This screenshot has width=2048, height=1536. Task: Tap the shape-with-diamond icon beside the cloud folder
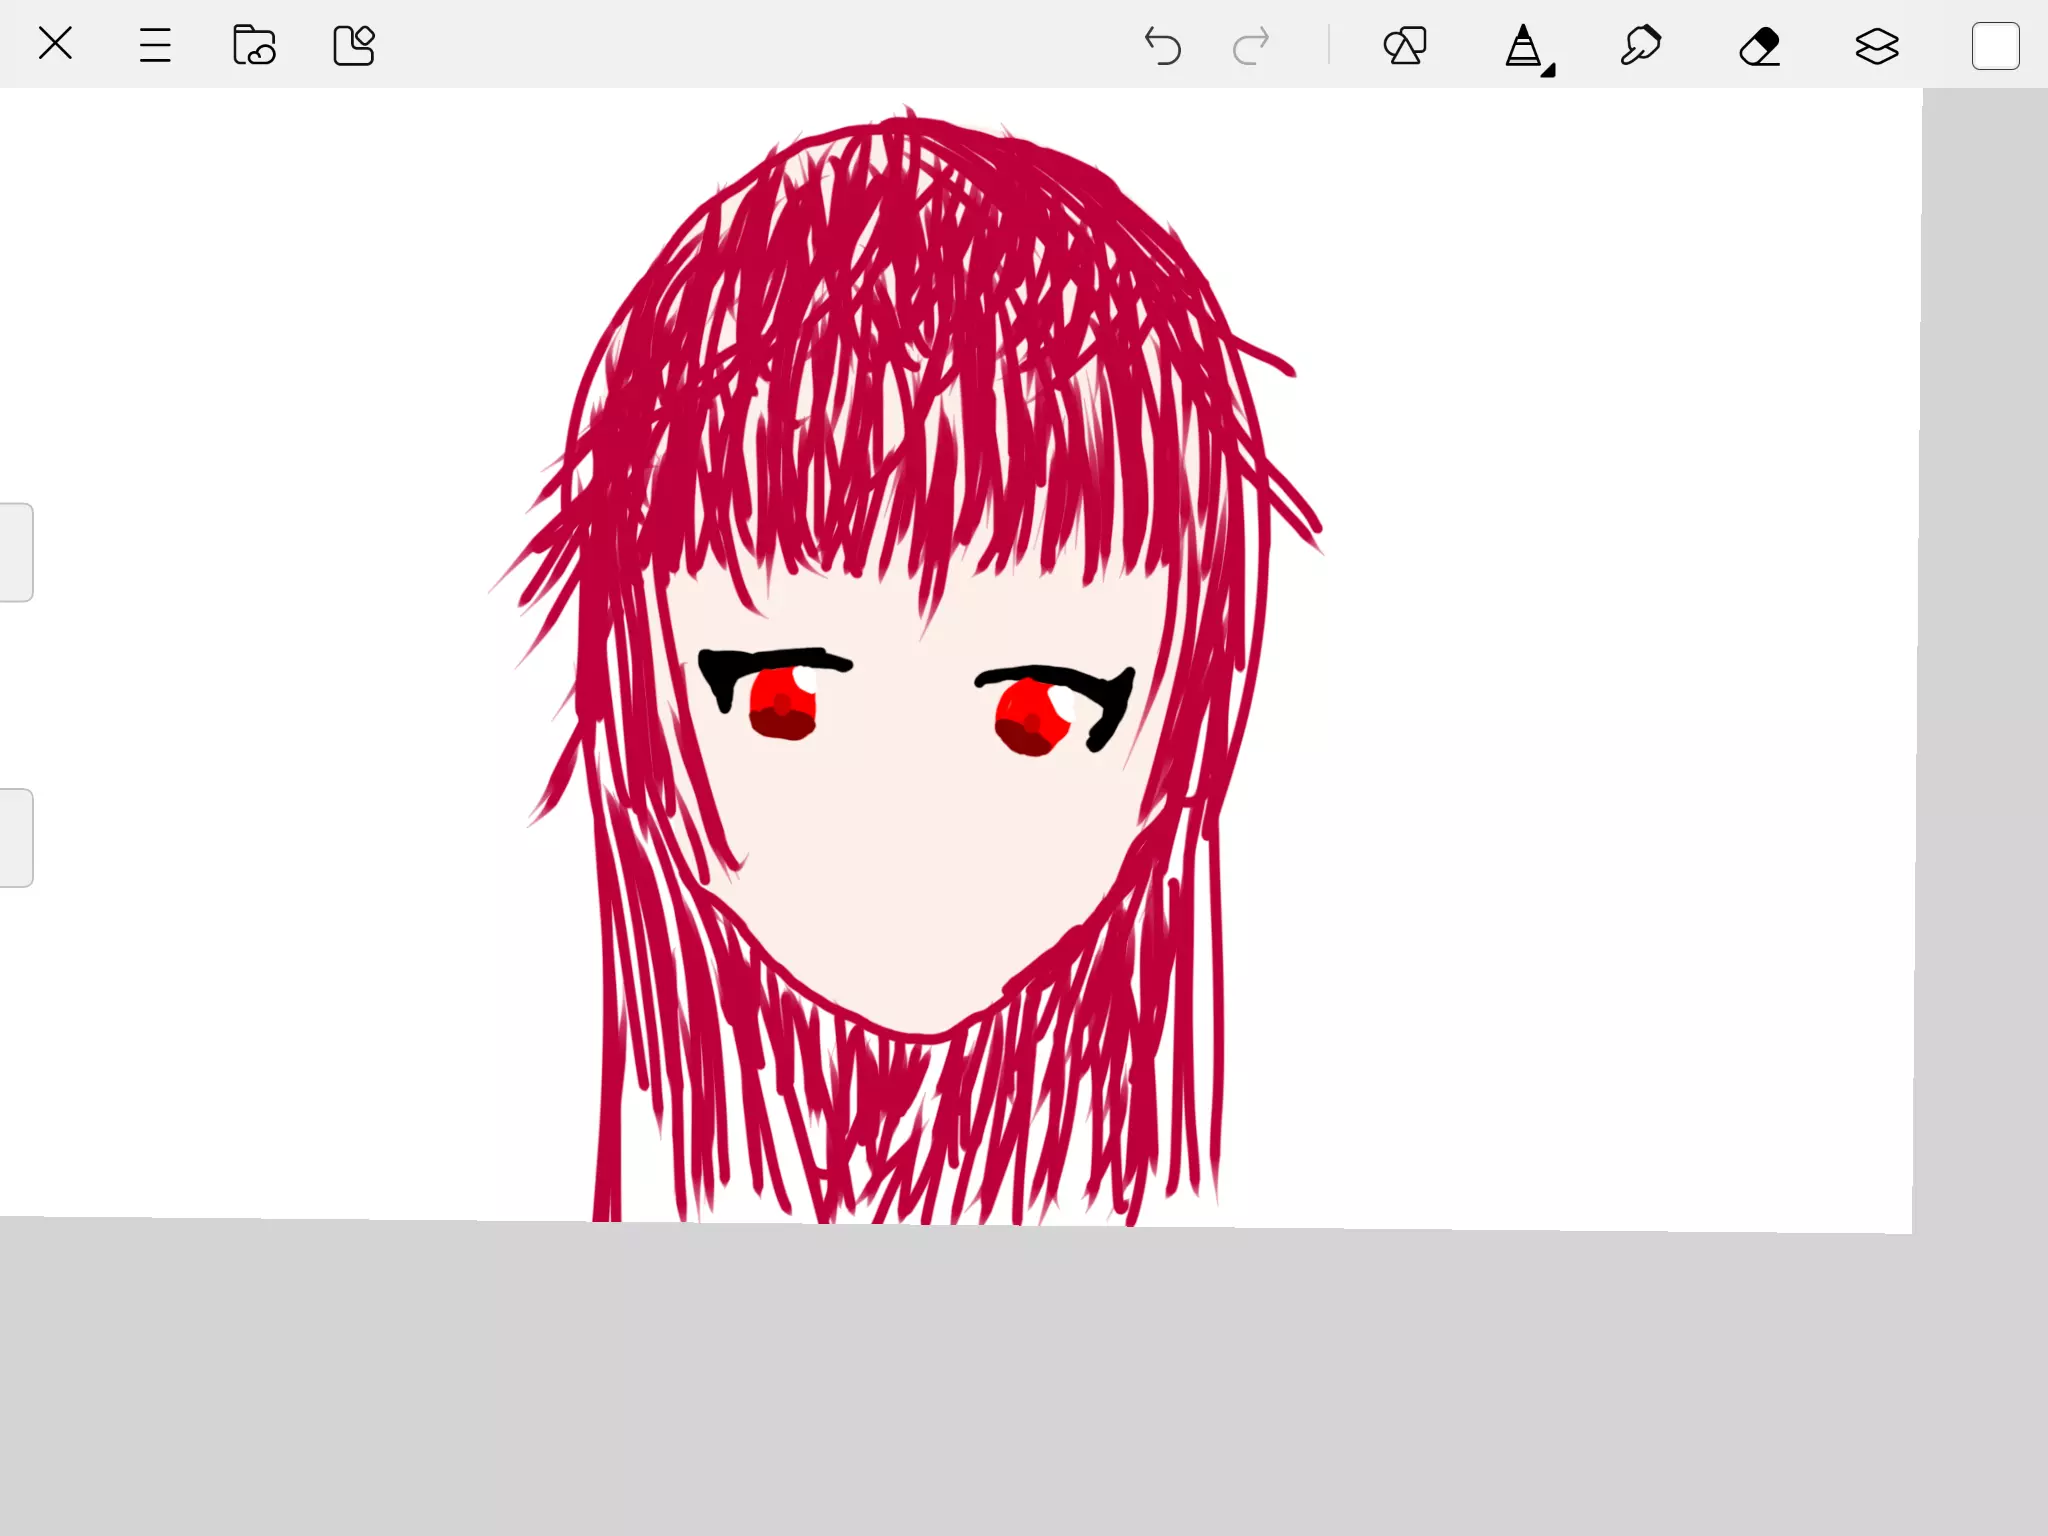point(353,45)
